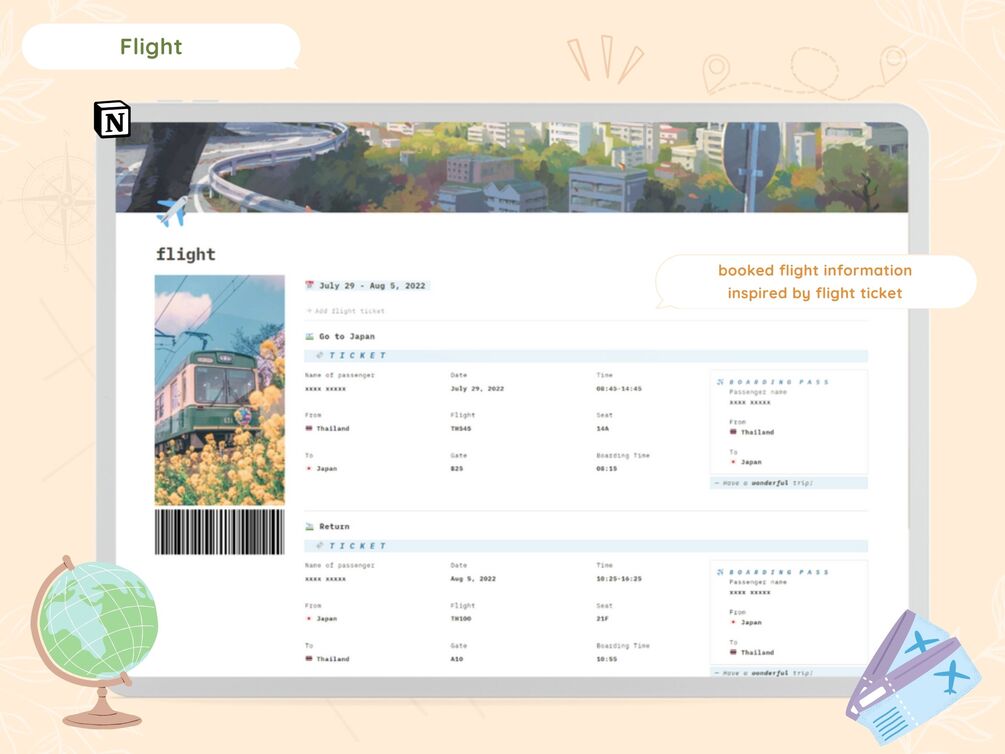Click the 'TICKET' header under Return
Viewport: 1005px width, 754px height.
[358, 546]
